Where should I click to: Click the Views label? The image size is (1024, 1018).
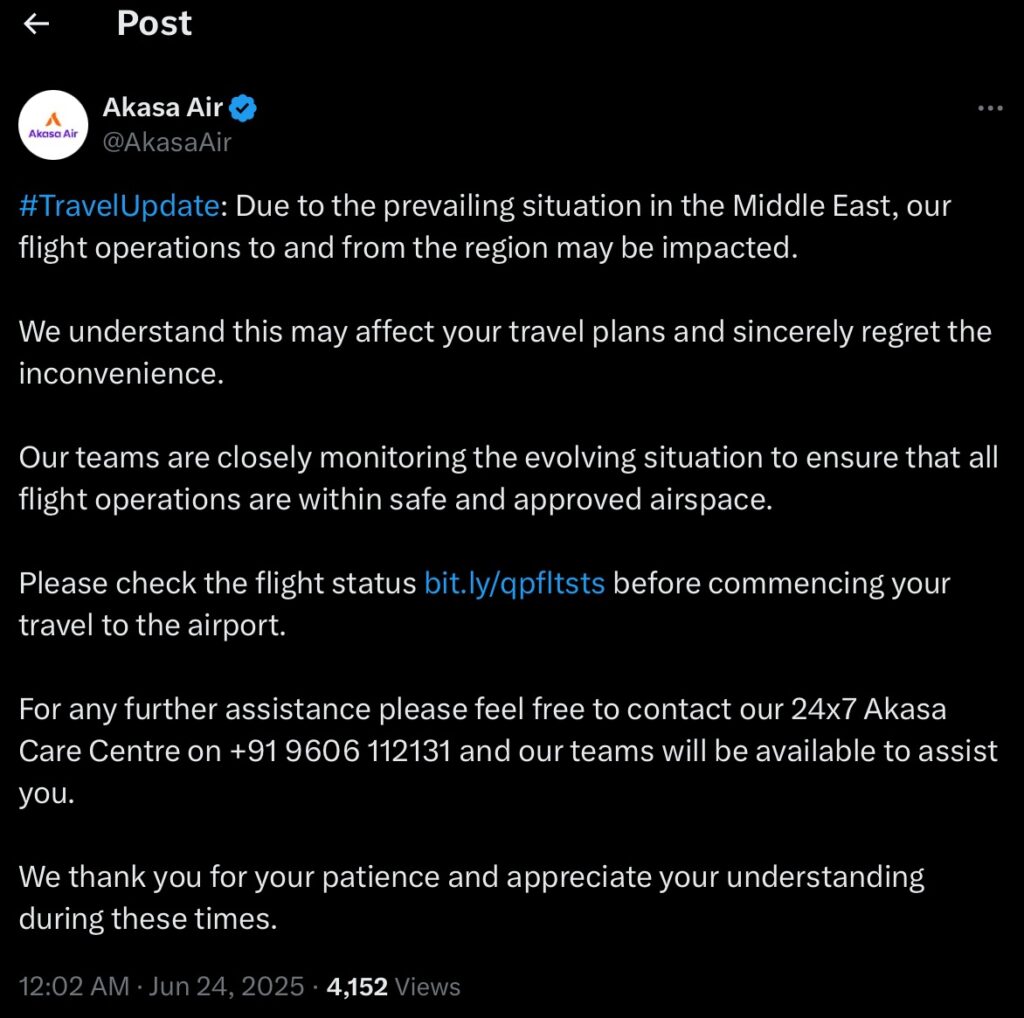[428, 986]
